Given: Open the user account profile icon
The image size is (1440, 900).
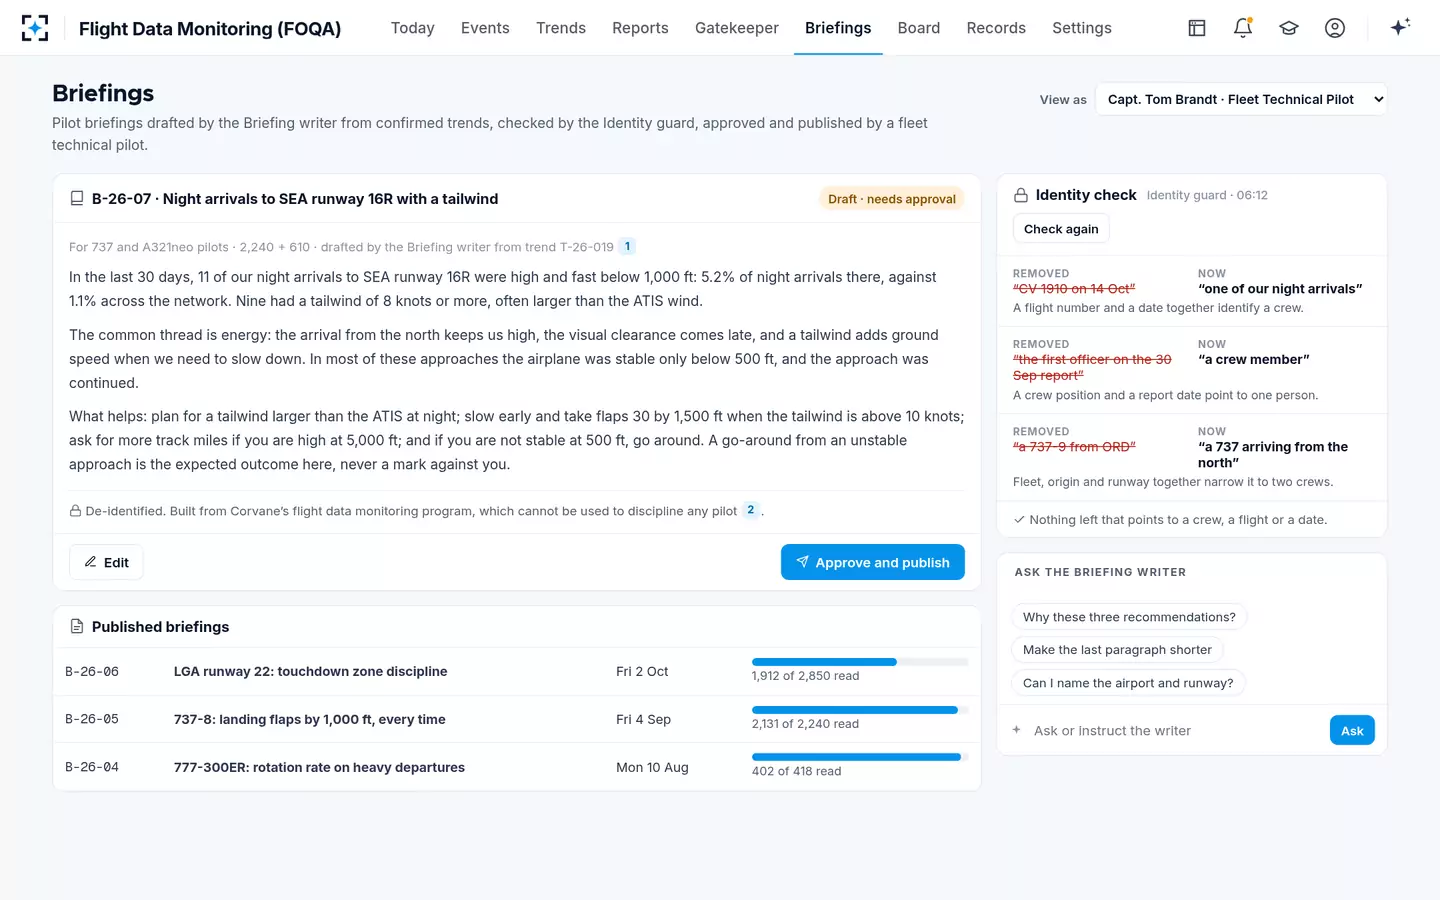Looking at the screenshot, I should tap(1335, 28).
